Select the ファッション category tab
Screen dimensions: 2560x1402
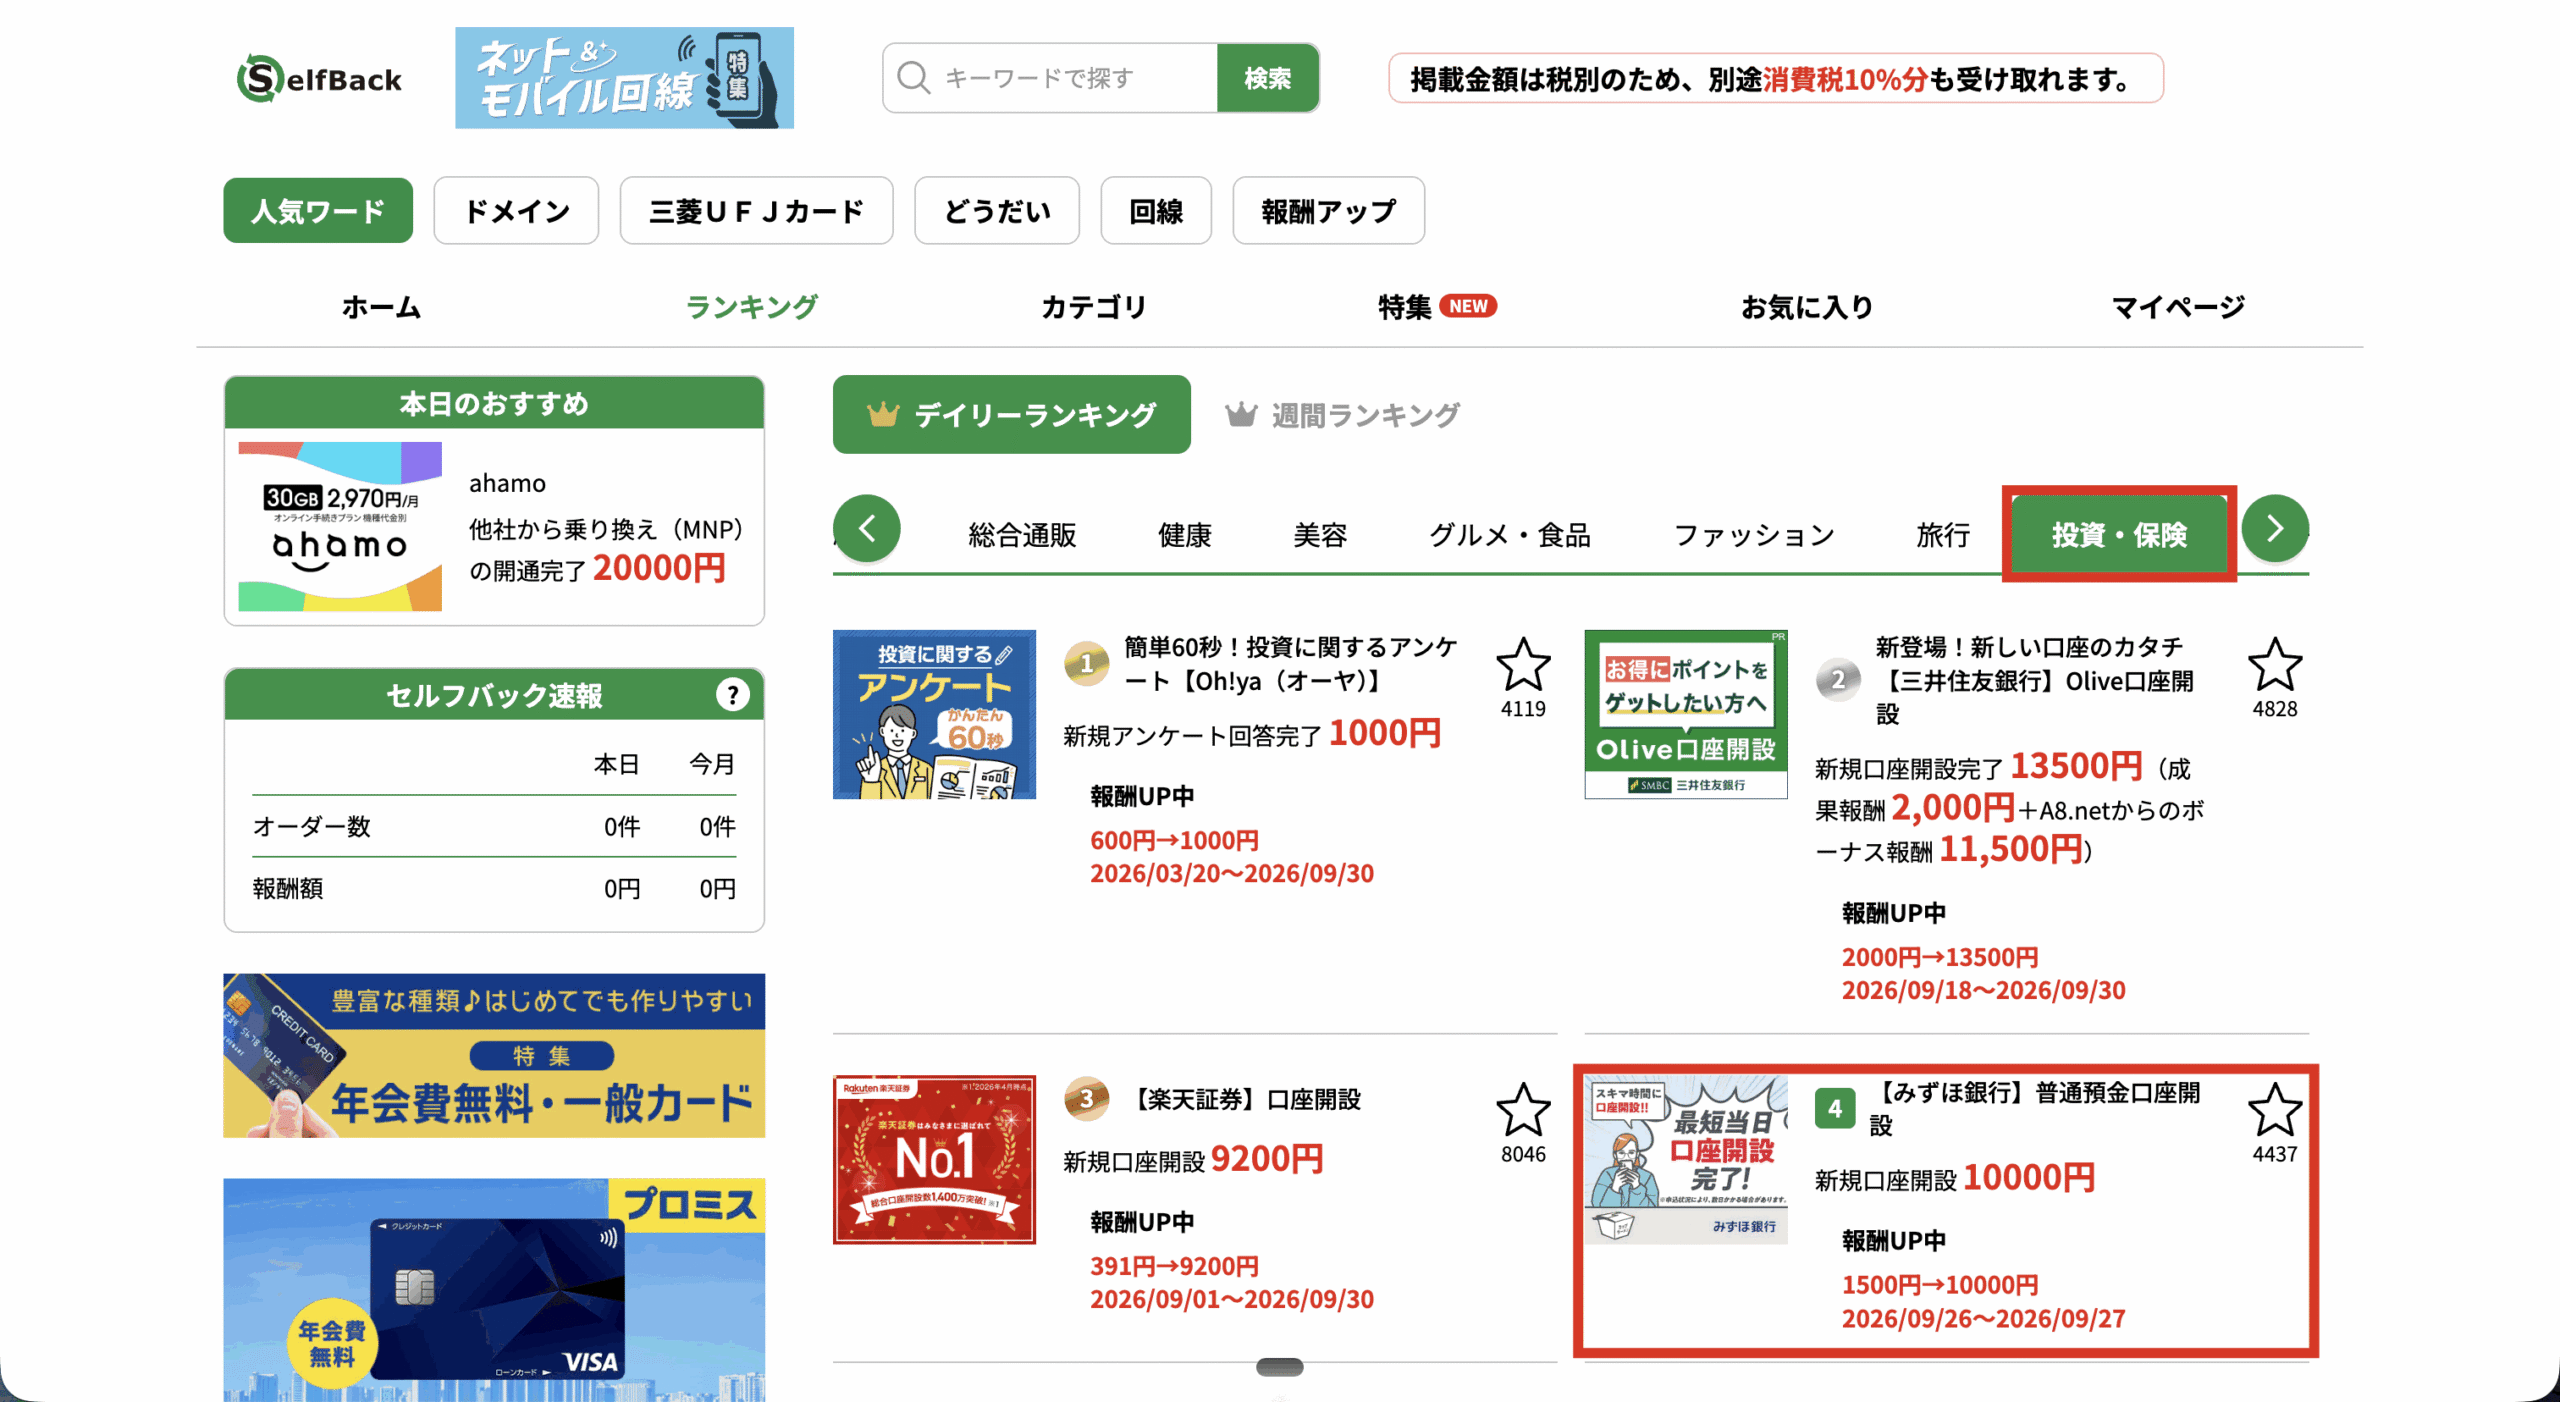[1754, 535]
